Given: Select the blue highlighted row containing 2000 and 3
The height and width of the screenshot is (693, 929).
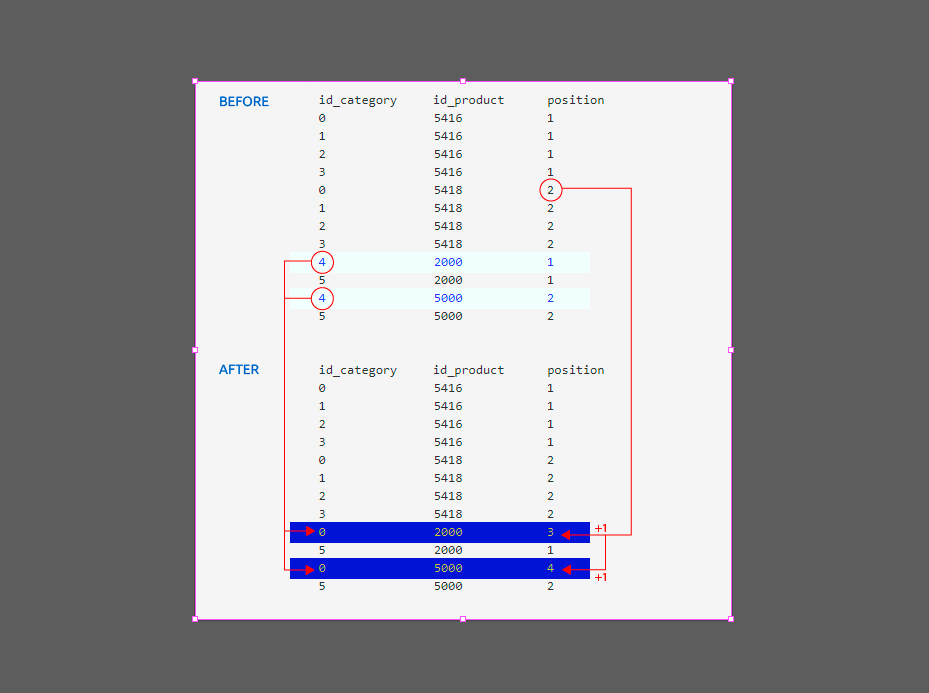Looking at the screenshot, I should (440, 532).
